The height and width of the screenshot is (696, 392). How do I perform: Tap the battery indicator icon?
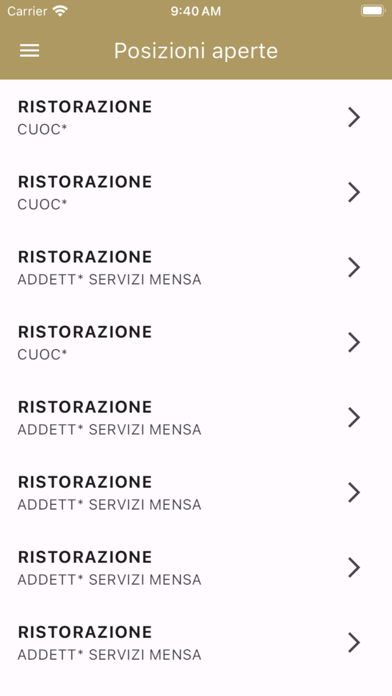pos(372,11)
